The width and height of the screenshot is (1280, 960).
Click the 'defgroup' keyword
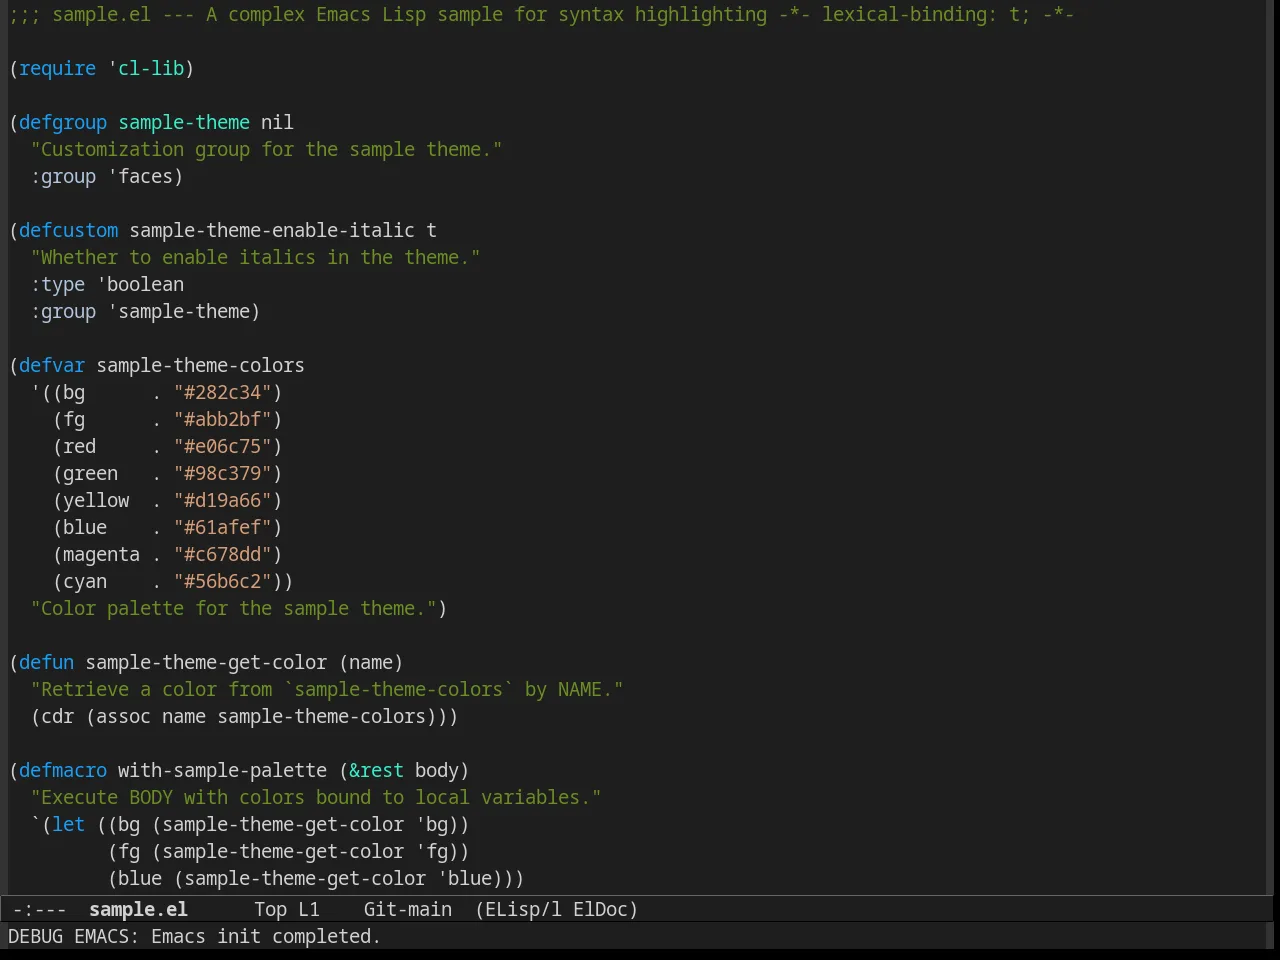(63, 122)
